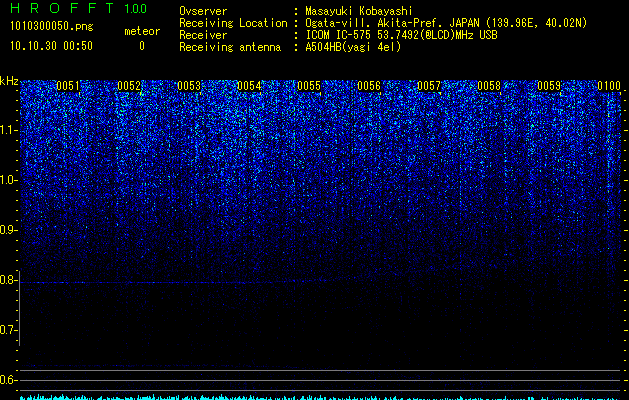Click the 0054 time marker
Screen dimensions: 629x400
click(249, 86)
